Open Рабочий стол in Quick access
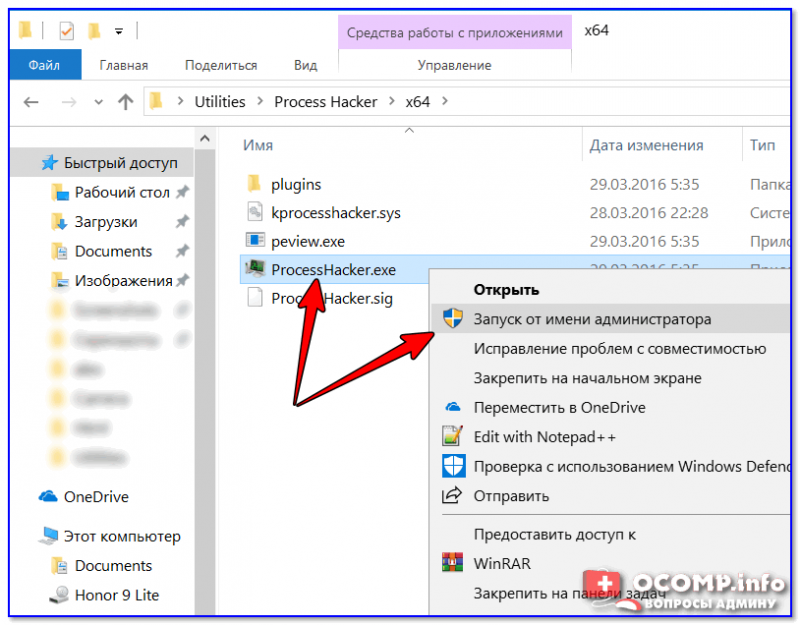 click(x=122, y=192)
